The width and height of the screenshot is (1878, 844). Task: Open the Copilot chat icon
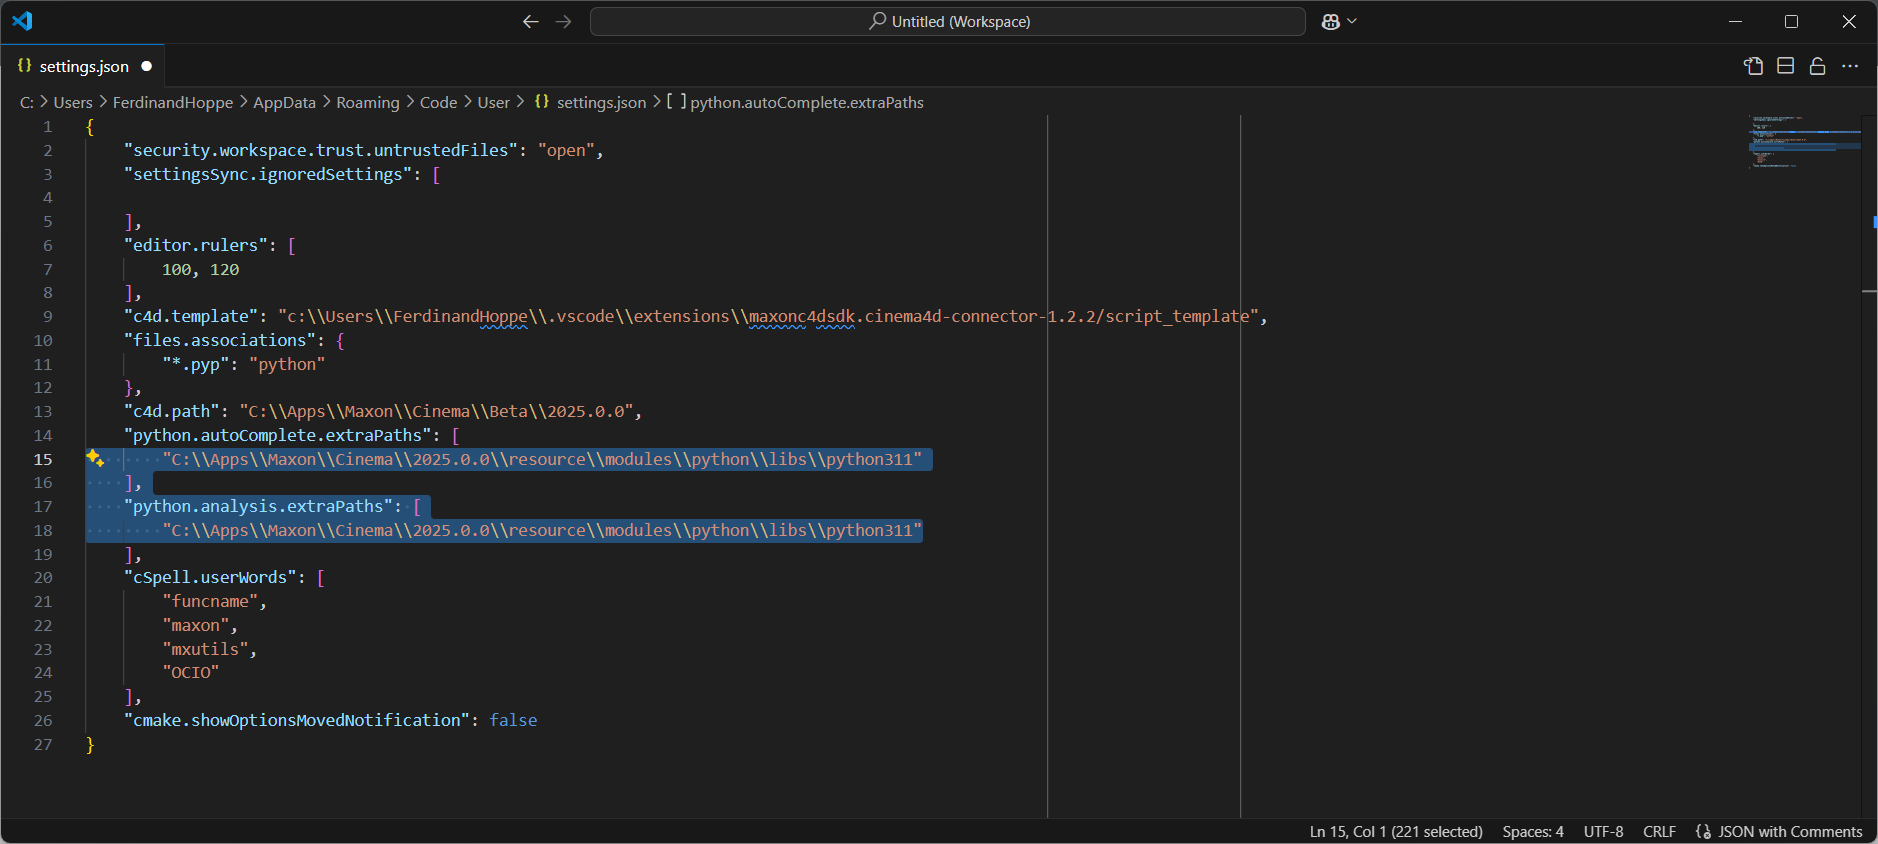click(x=1331, y=21)
